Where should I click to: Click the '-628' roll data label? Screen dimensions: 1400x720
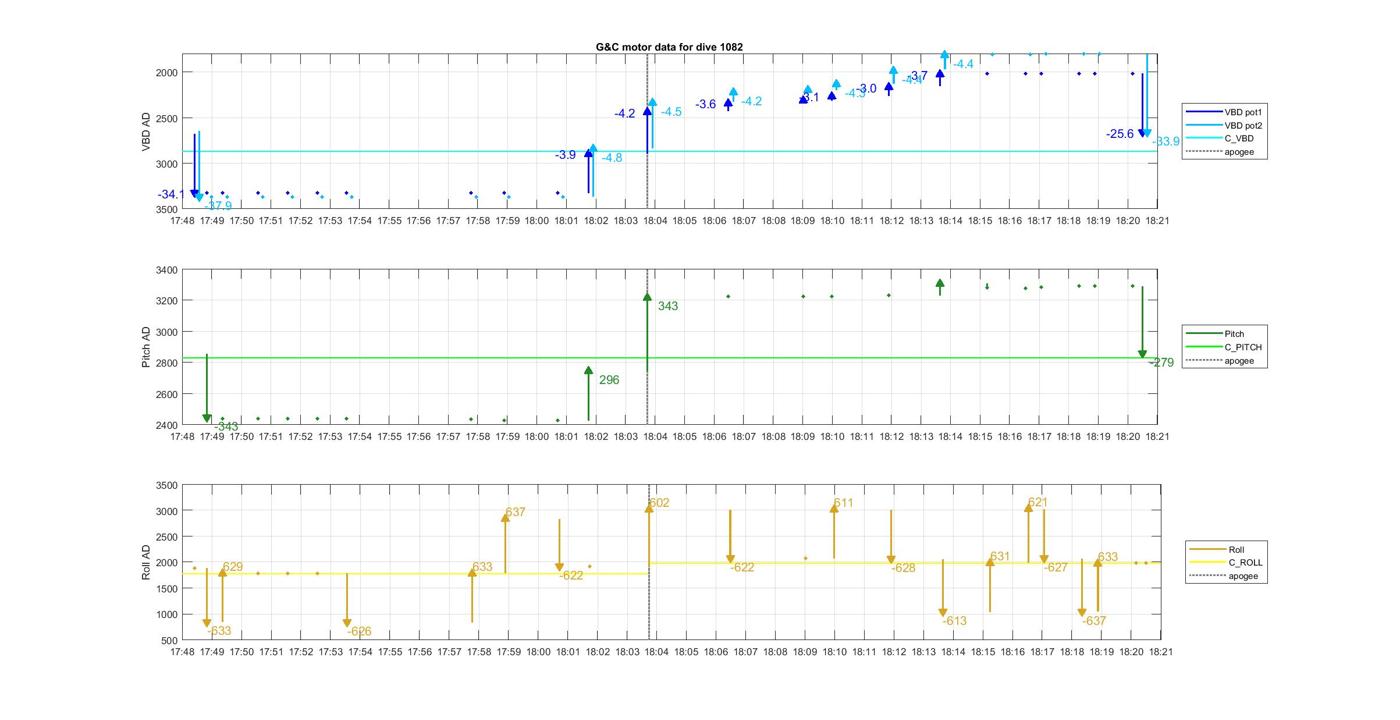click(903, 568)
